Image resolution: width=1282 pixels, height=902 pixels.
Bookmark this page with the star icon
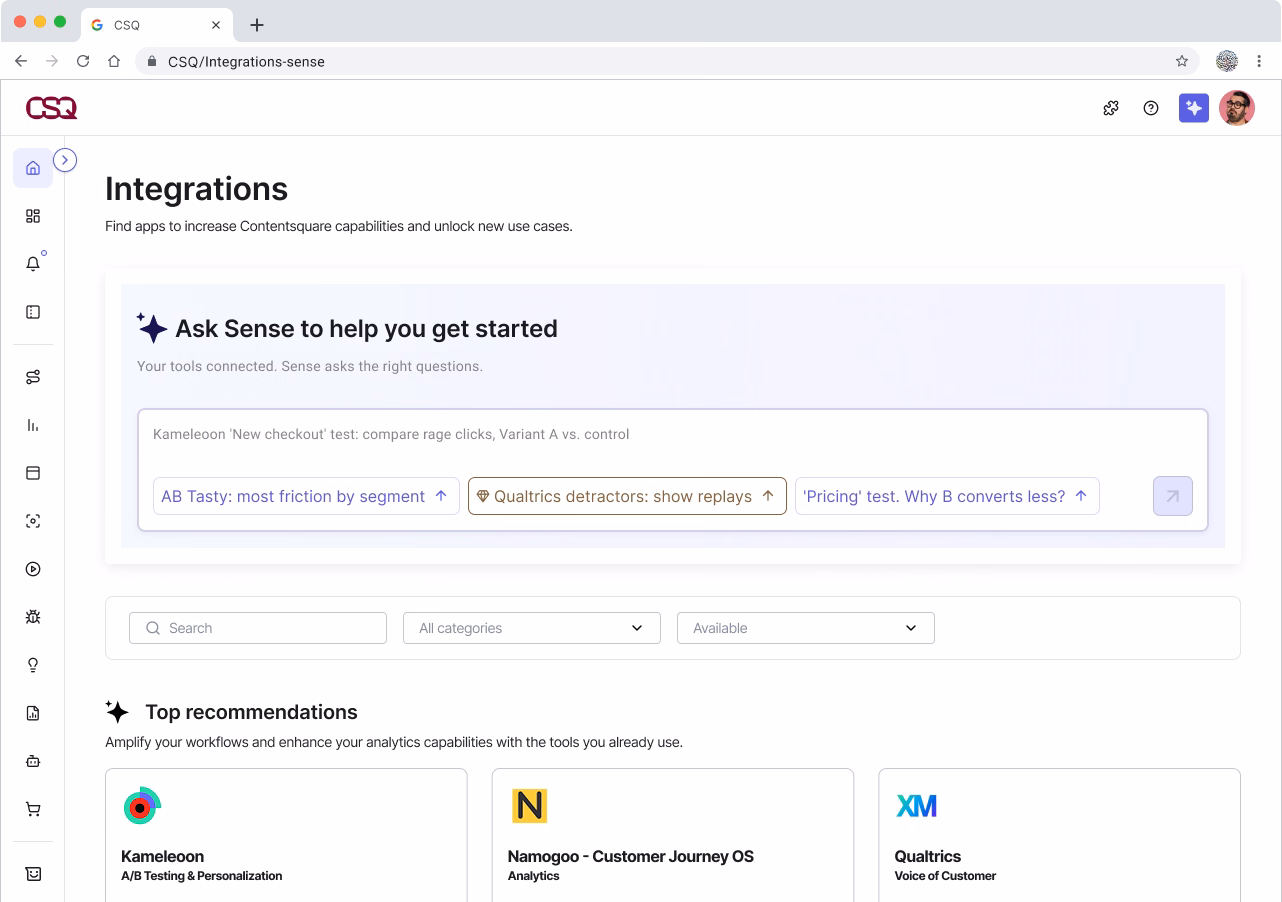(x=1182, y=61)
